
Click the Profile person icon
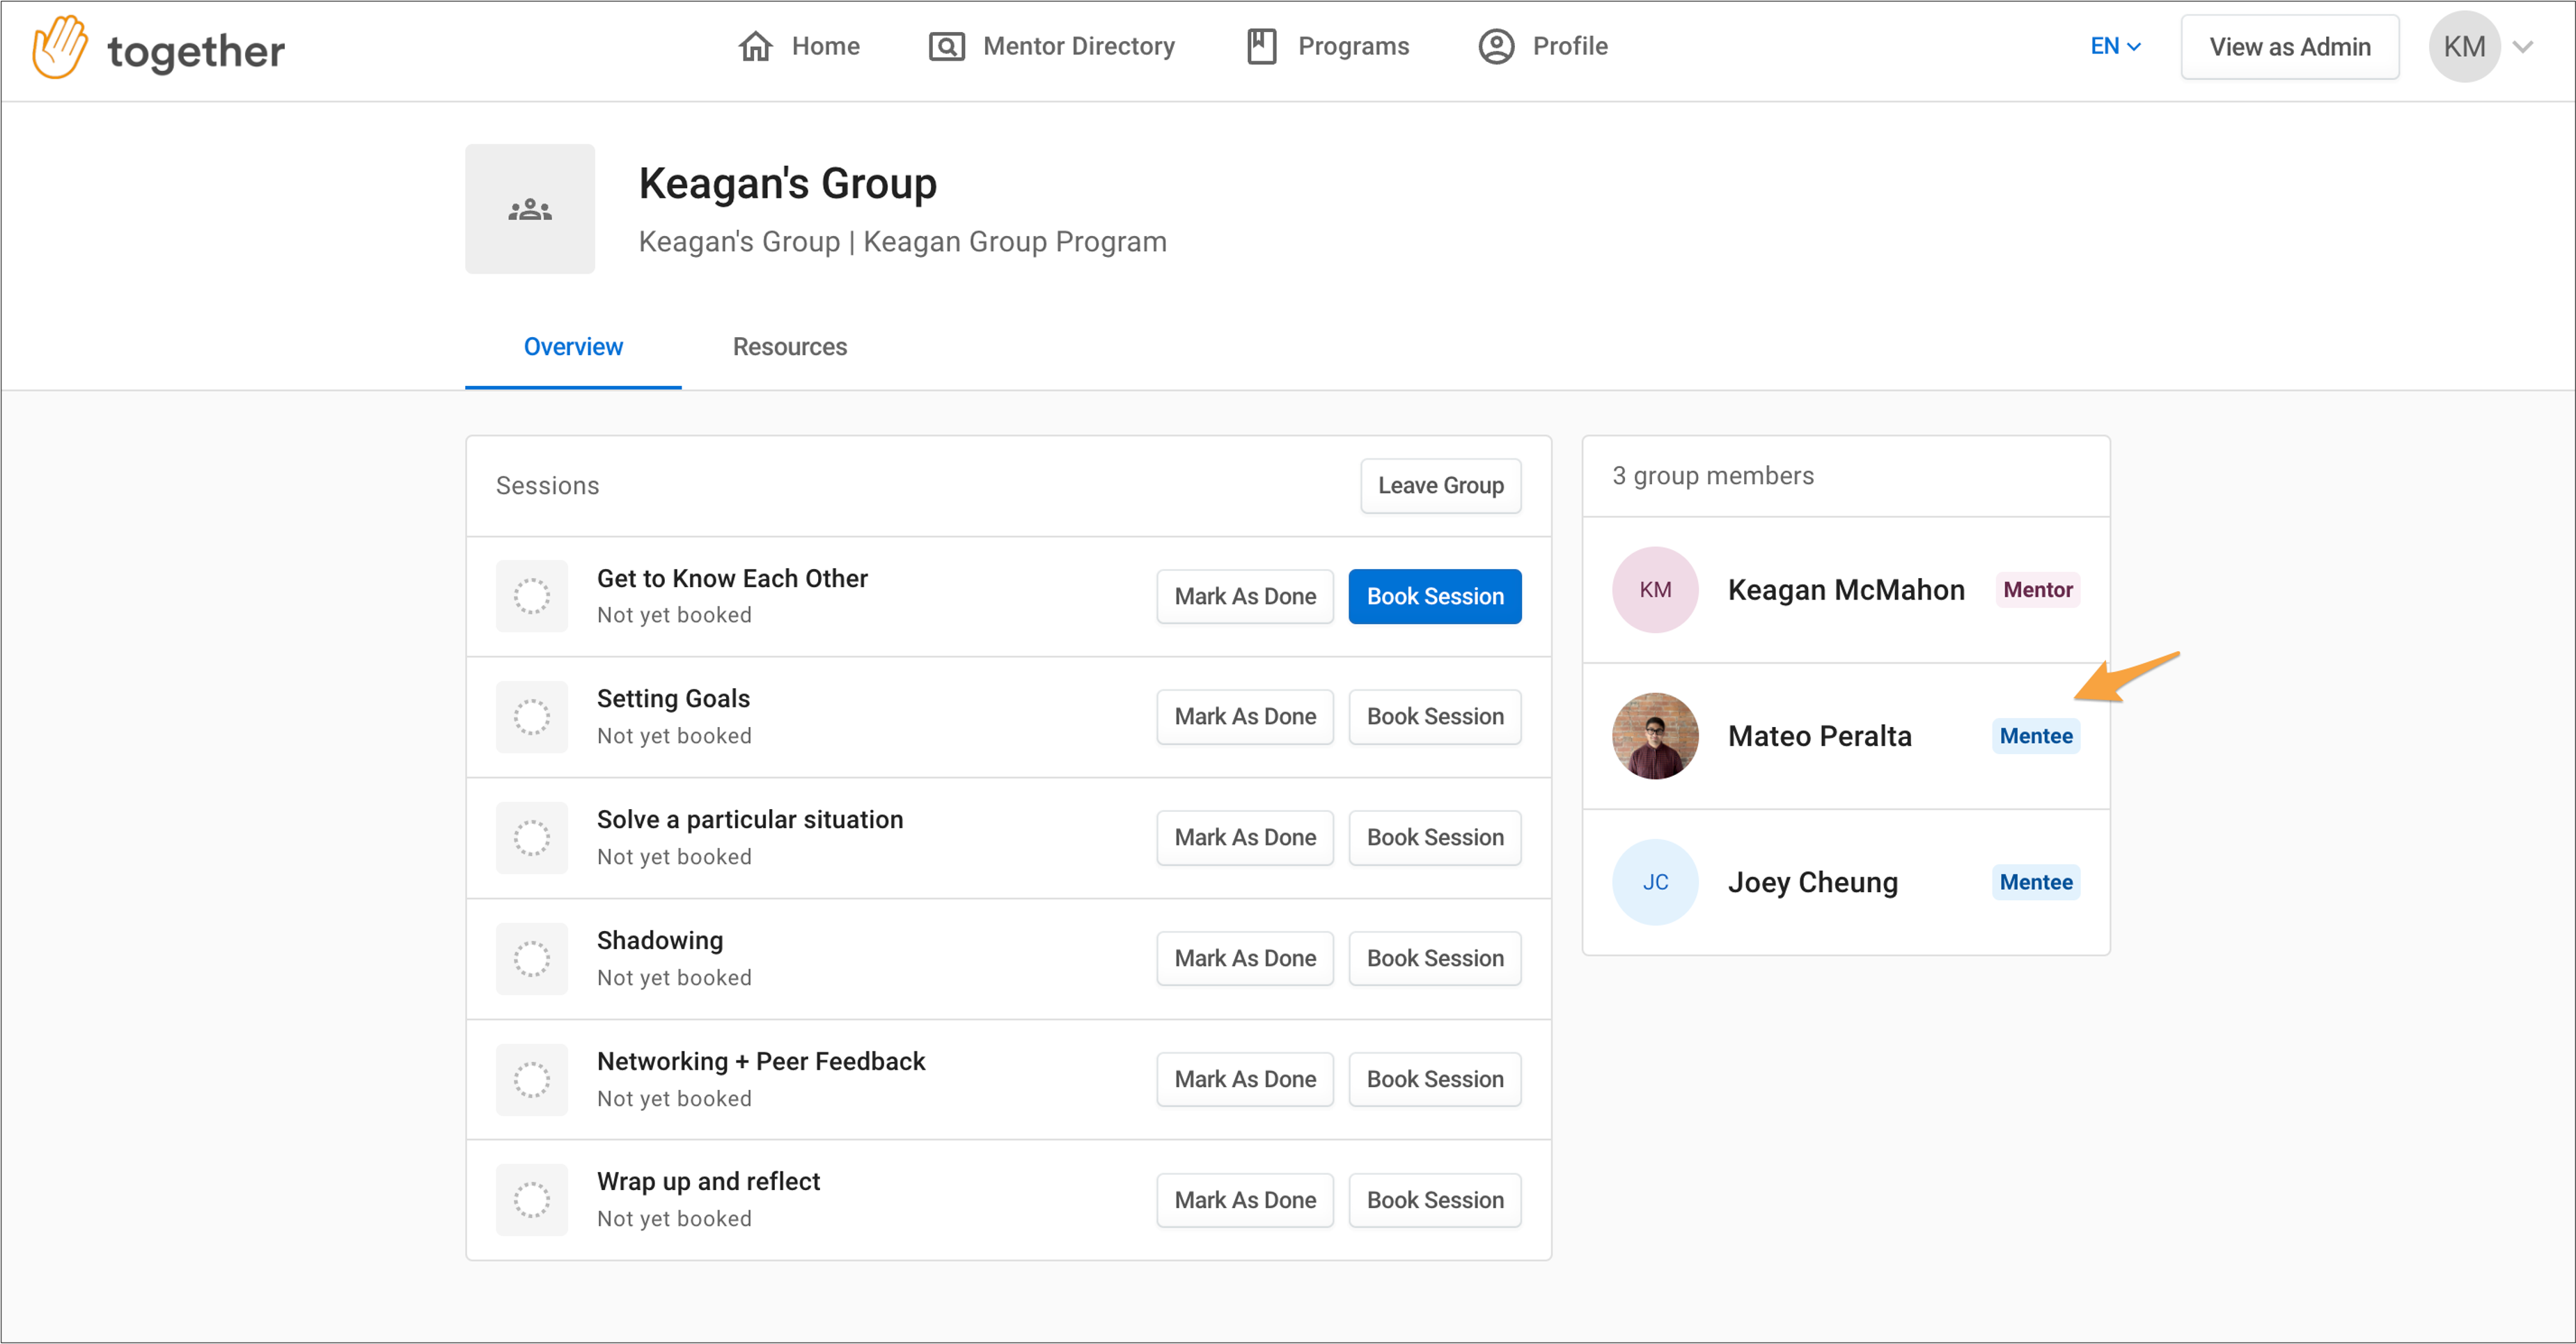coord(1497,46)
